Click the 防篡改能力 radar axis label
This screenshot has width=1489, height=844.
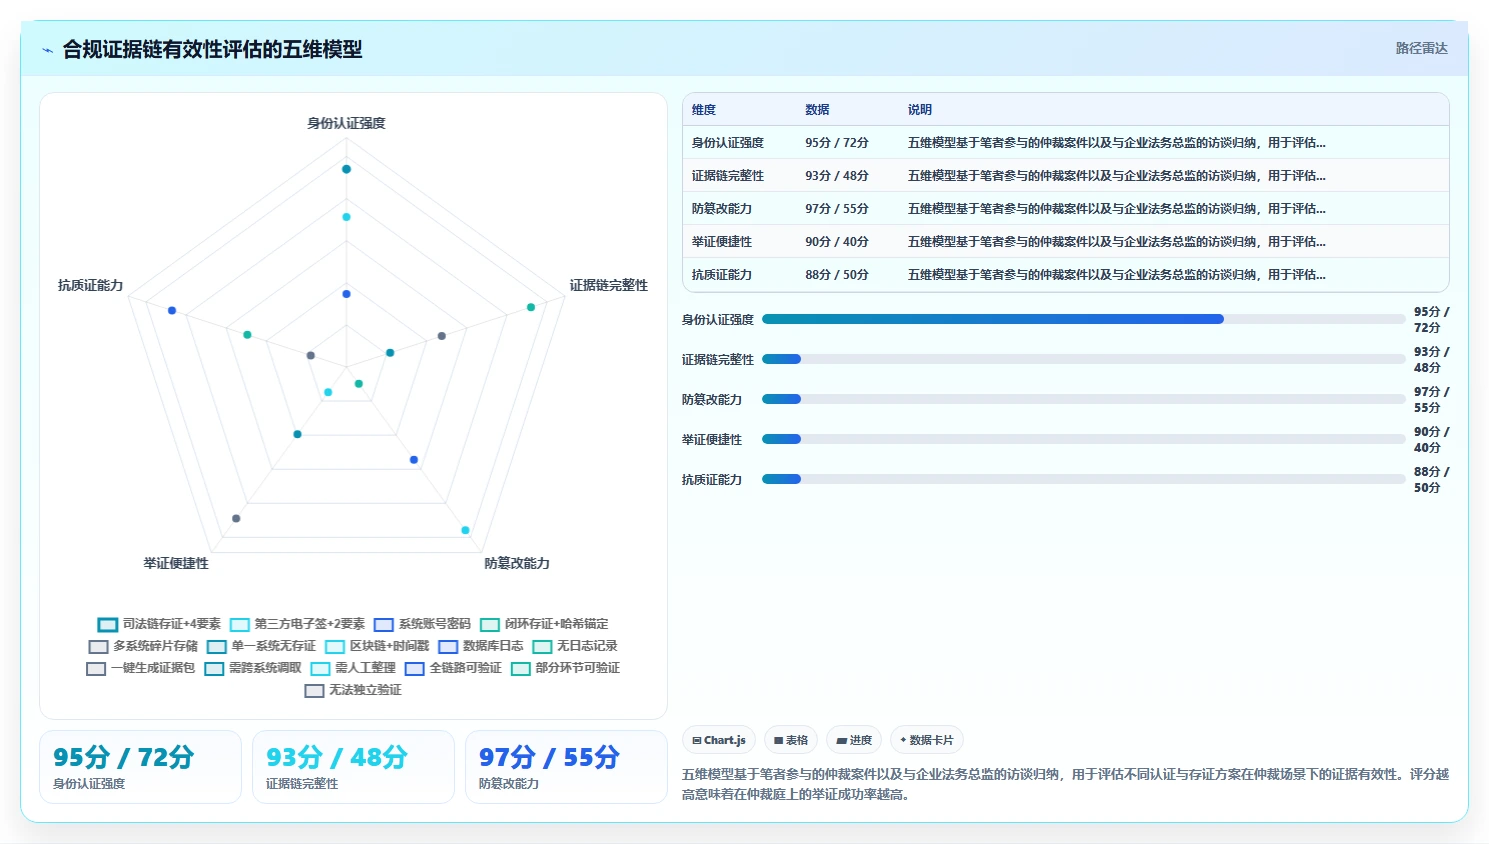517,563
